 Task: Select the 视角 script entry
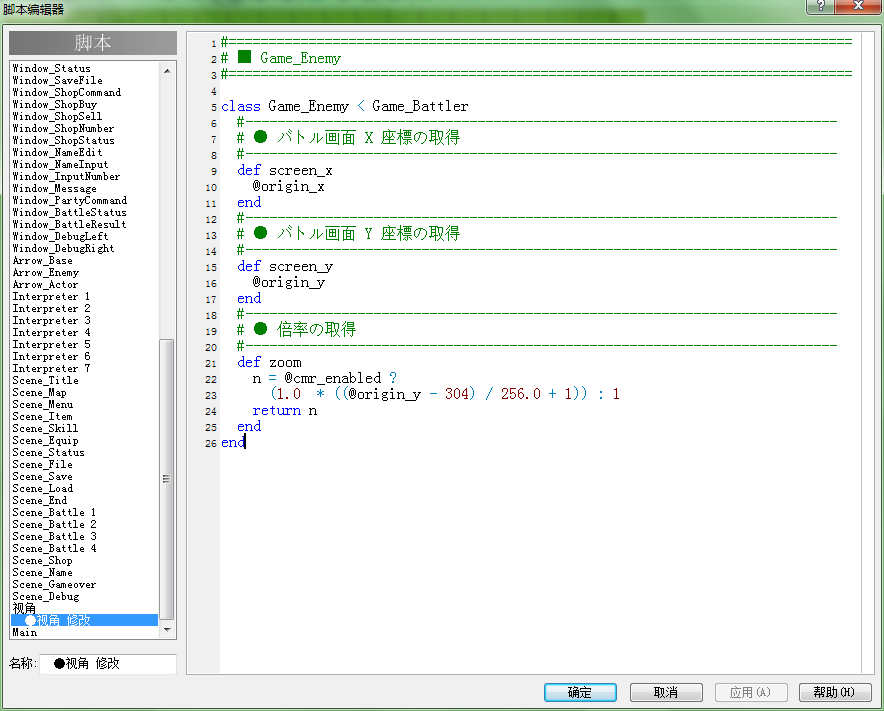coord(24,608)
